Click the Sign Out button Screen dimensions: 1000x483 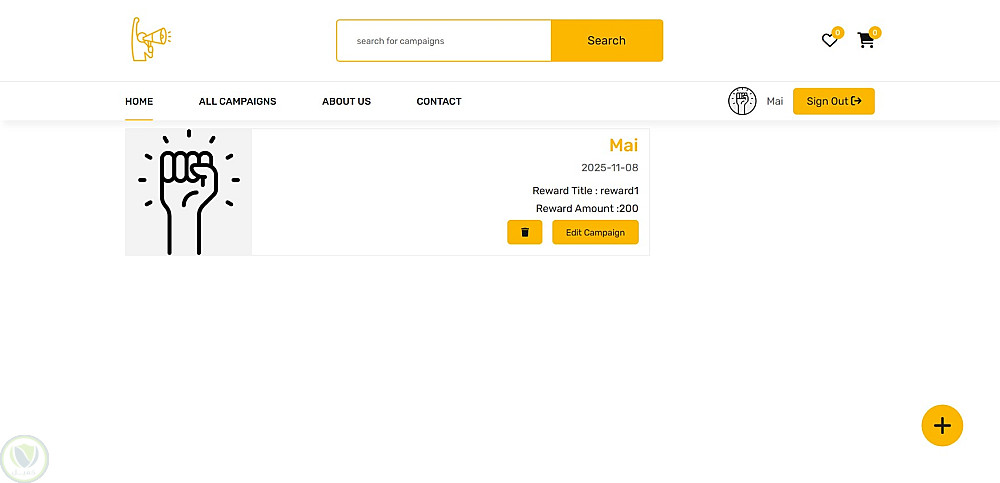(x=833, y=101)
